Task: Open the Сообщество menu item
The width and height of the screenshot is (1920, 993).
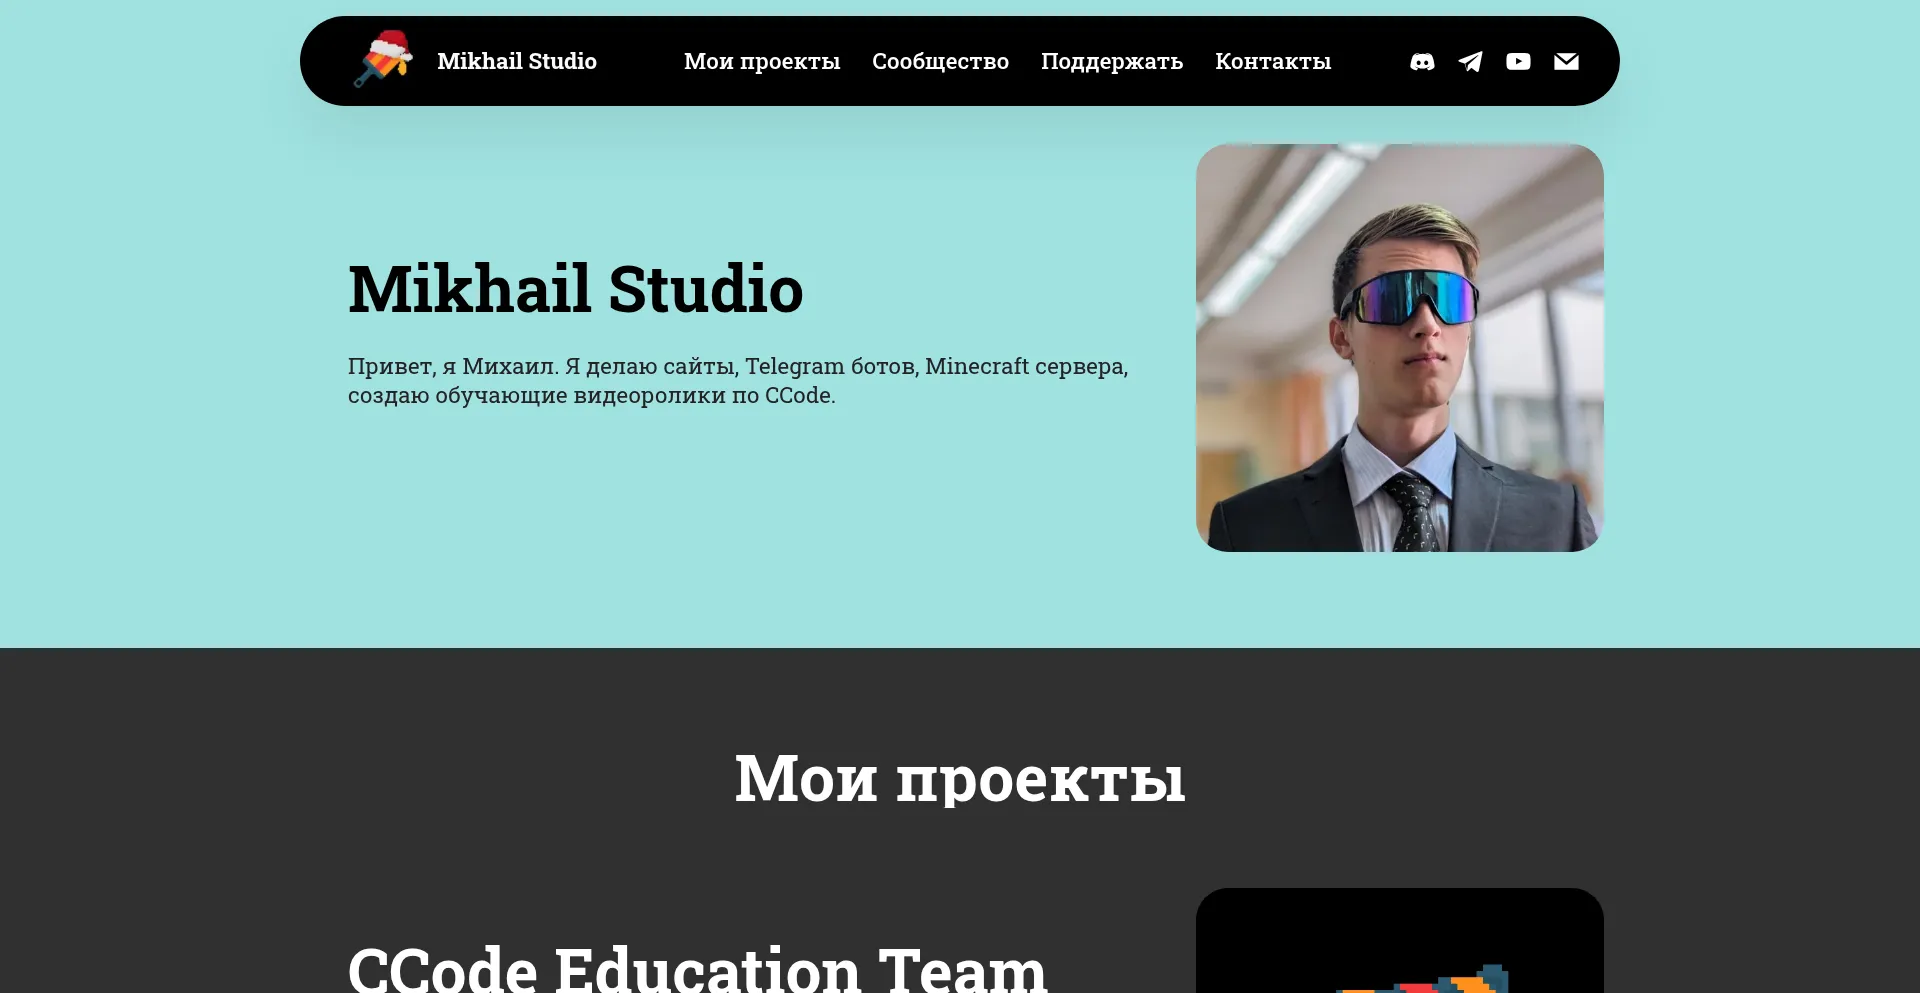Action: (x=940, y=61)
